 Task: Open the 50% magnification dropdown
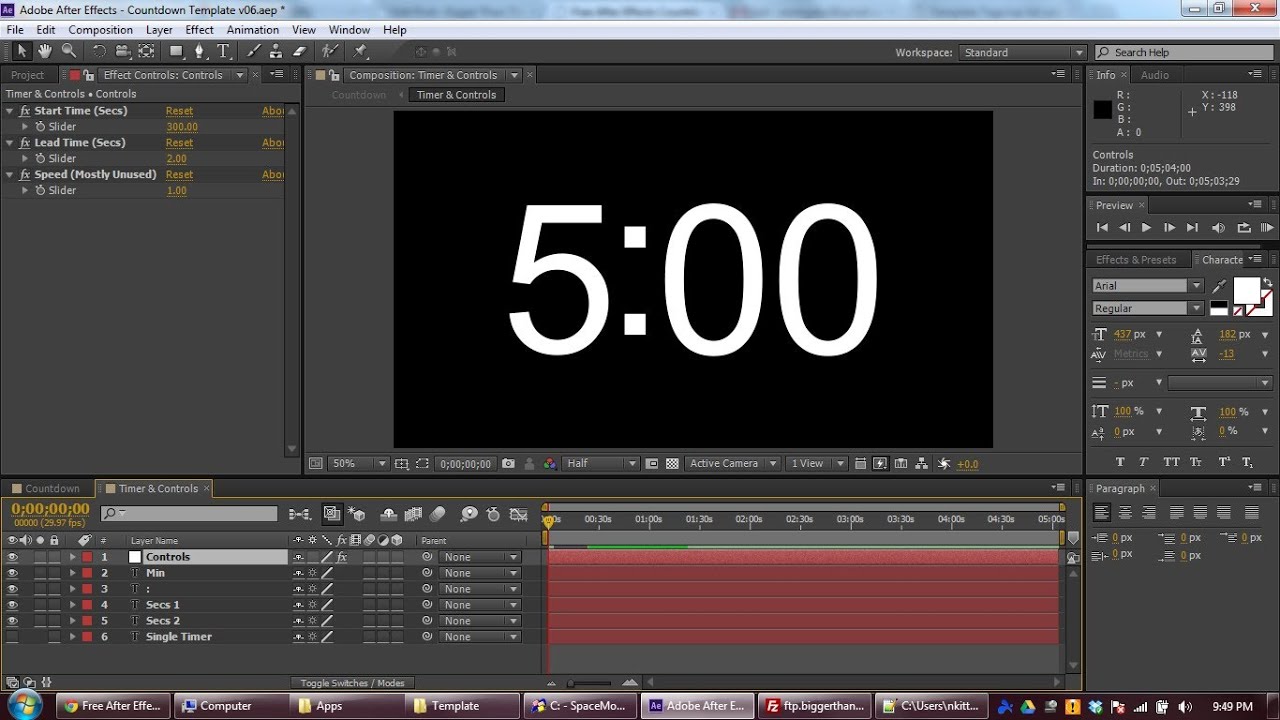[x=358, y=464]
